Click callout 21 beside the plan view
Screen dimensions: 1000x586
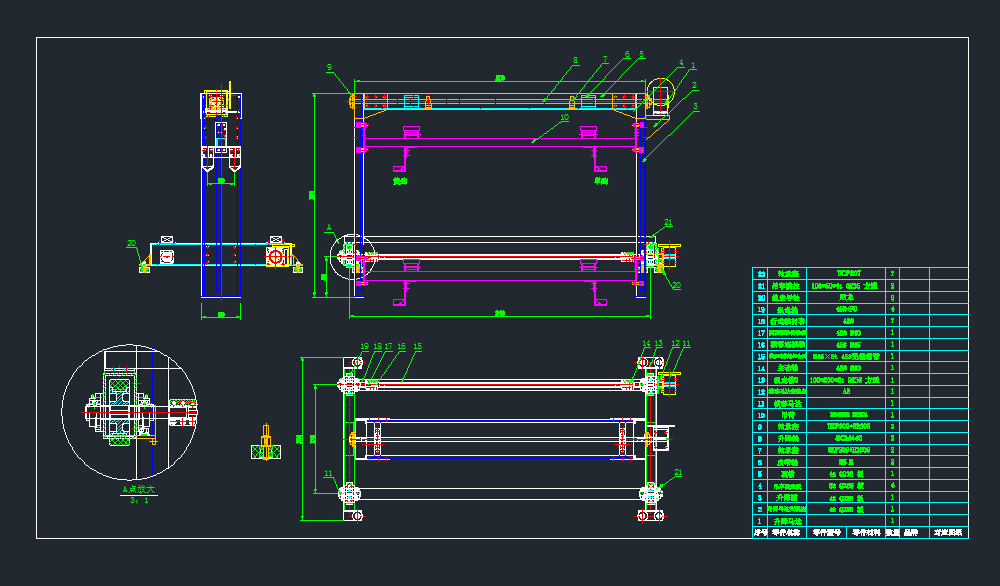(677, 472)
